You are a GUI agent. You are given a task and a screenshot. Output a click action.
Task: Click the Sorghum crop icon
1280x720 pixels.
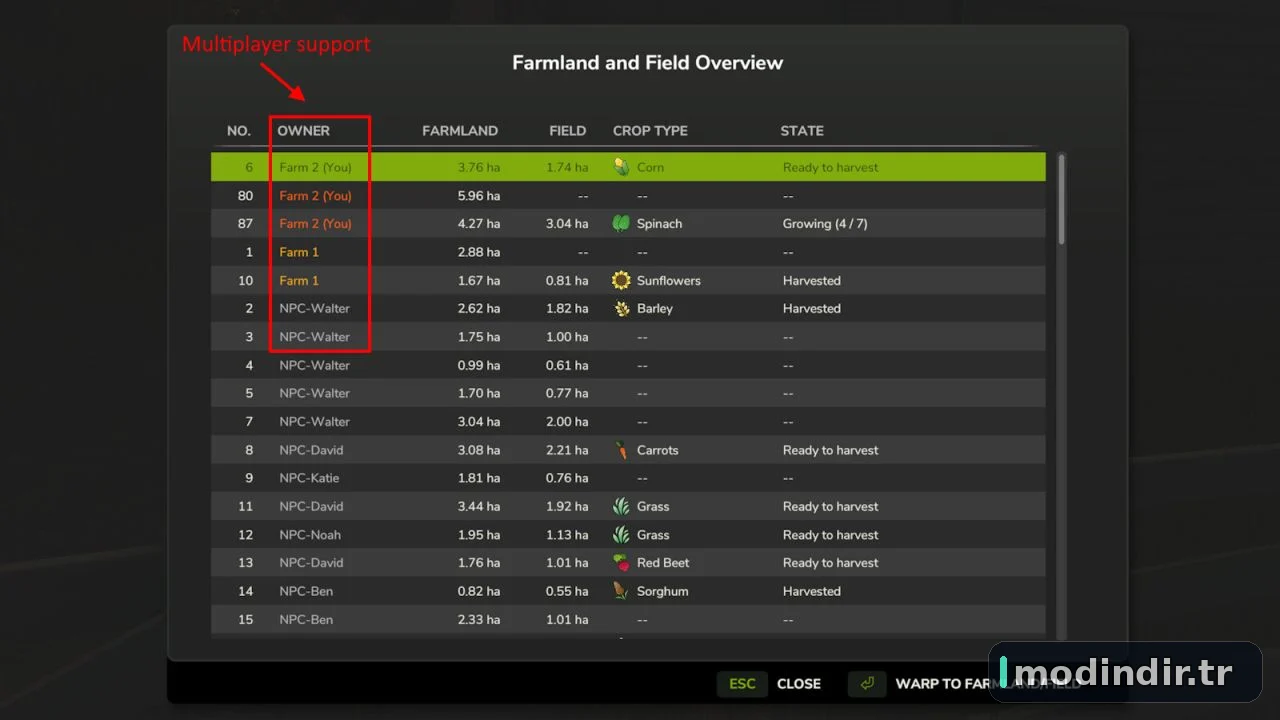coord(621,591)
